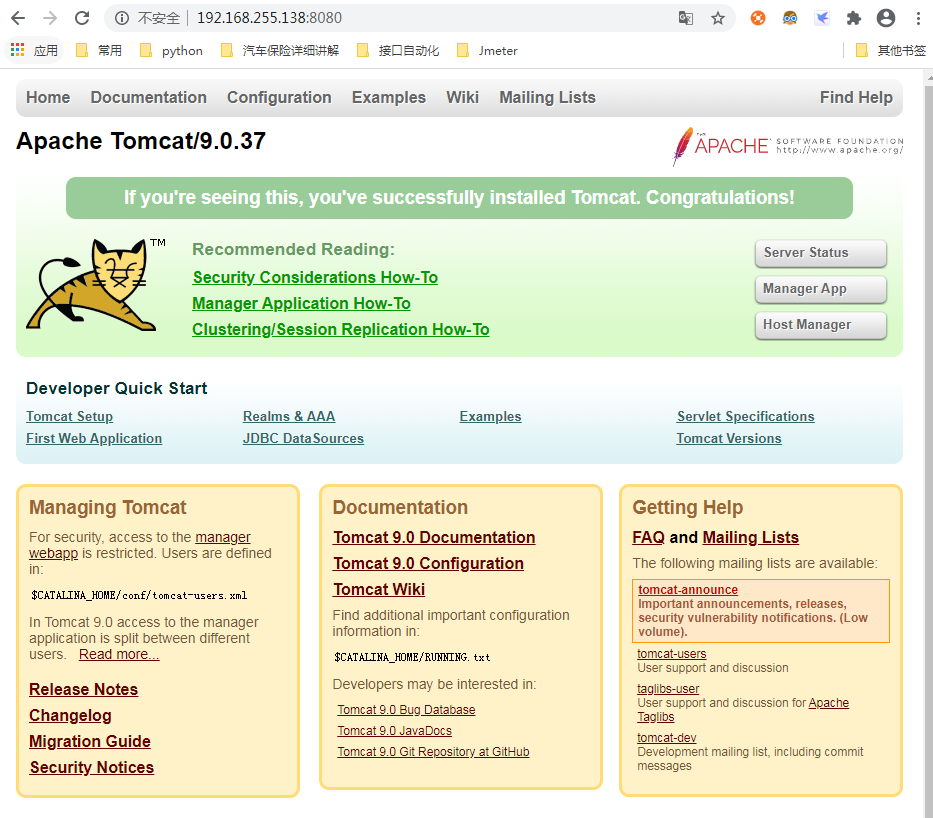Open Tomcat 9.0 JavaDocs link
933x818 pixels.
coord(395,731)
